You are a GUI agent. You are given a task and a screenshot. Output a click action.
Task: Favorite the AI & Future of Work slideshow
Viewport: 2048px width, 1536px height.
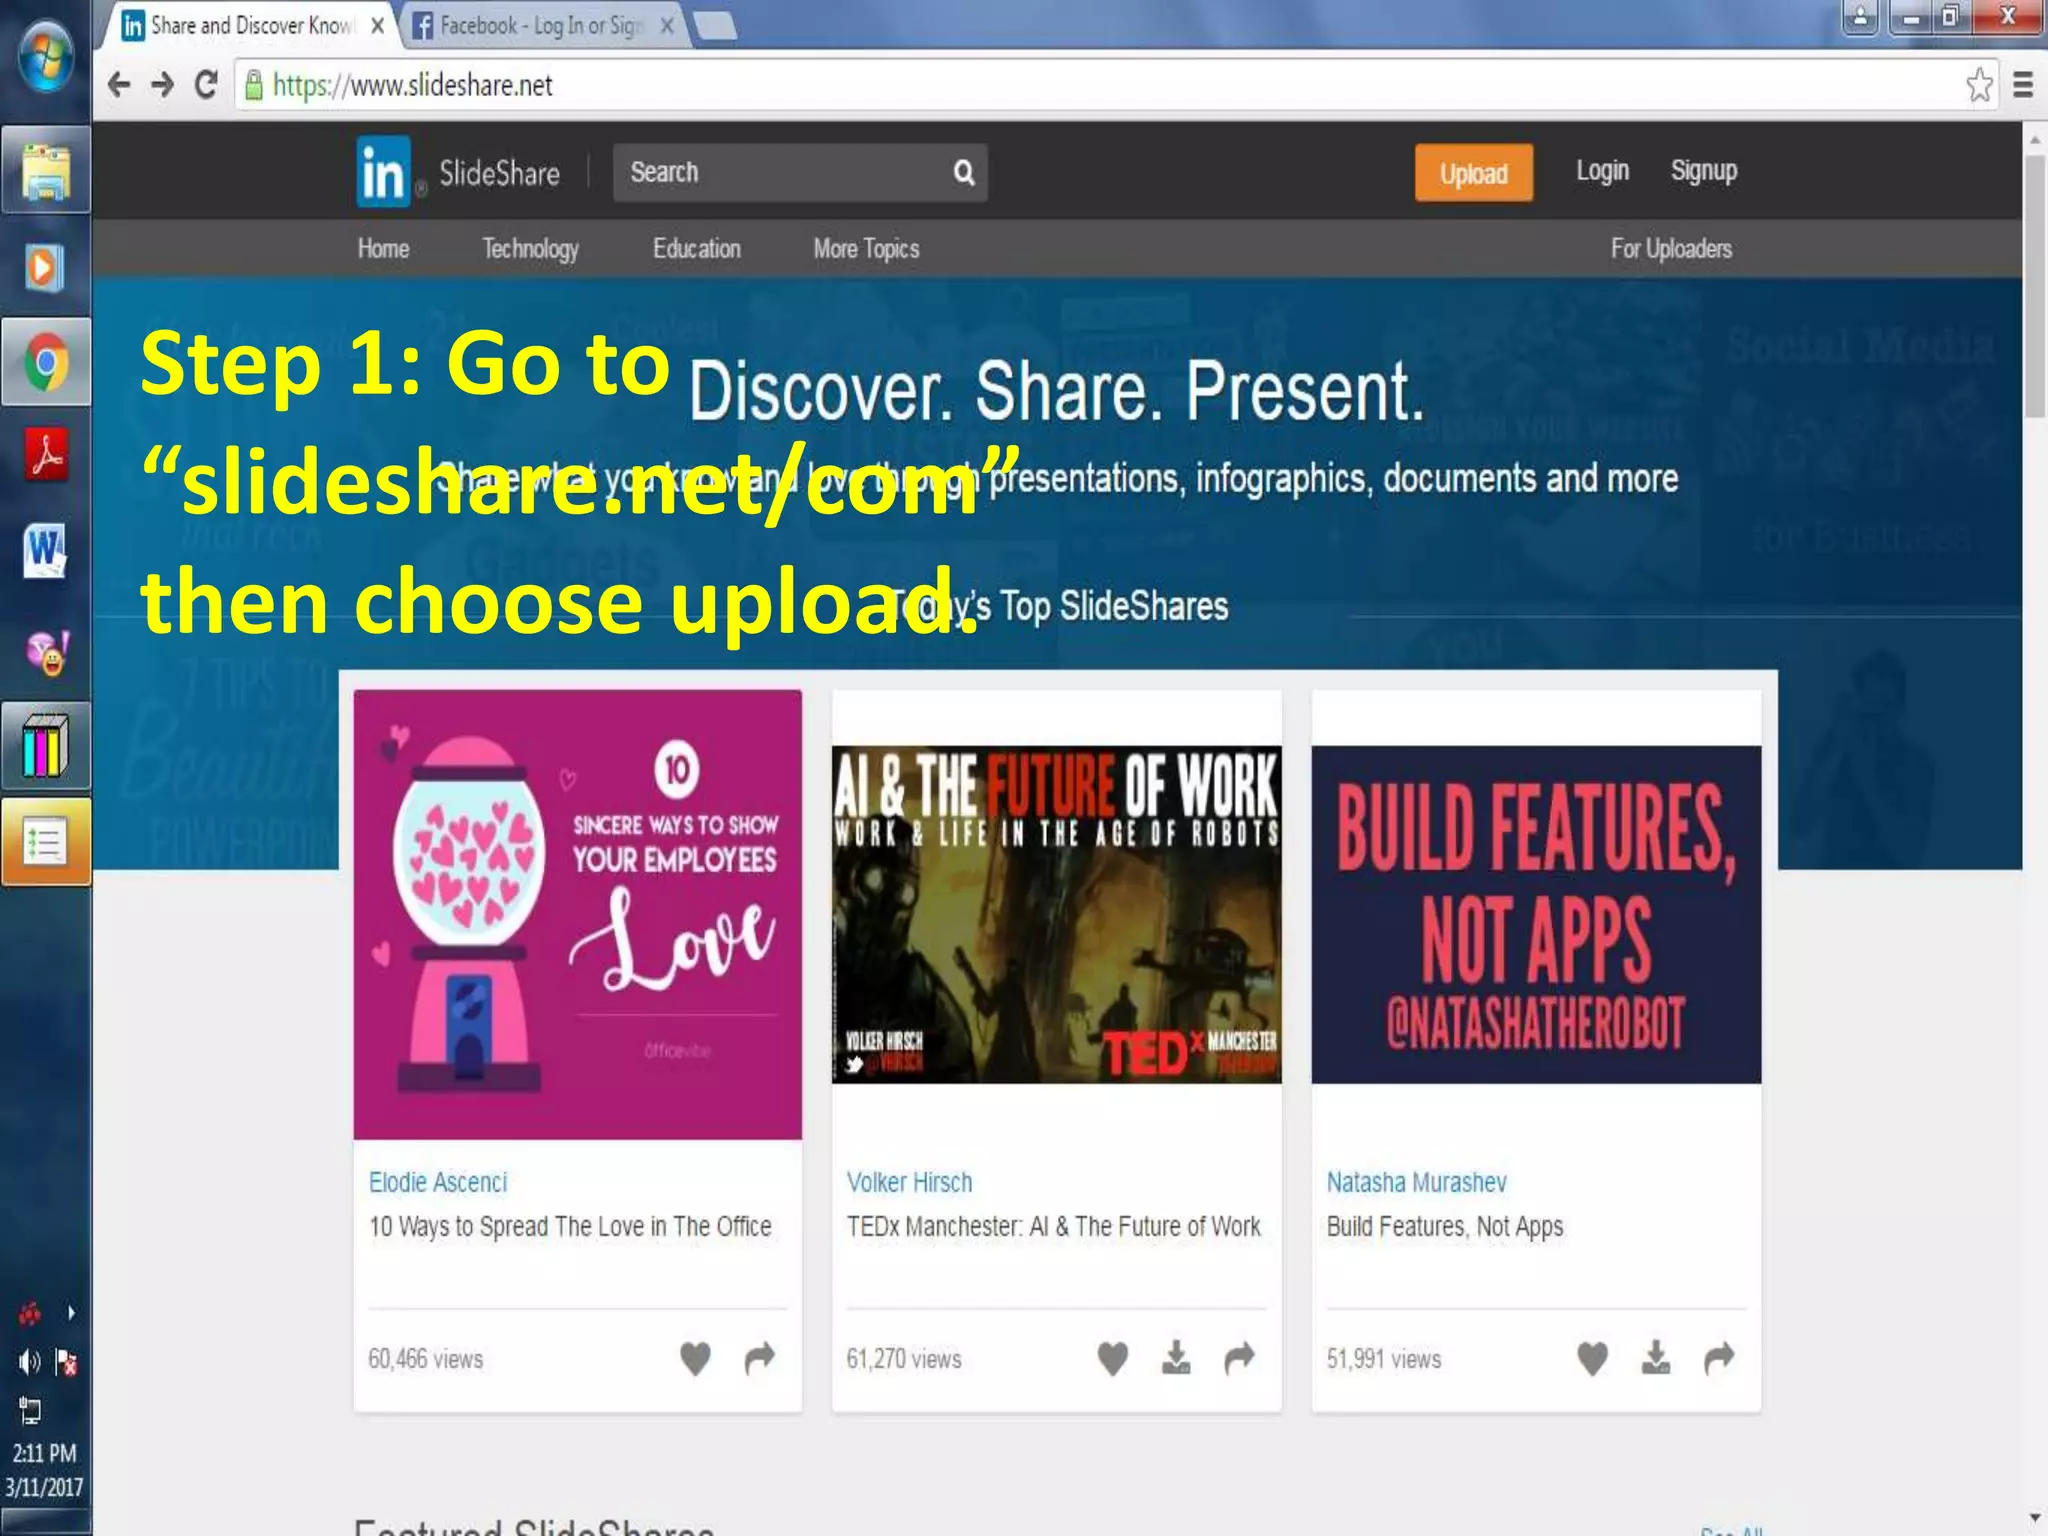1112,1358
